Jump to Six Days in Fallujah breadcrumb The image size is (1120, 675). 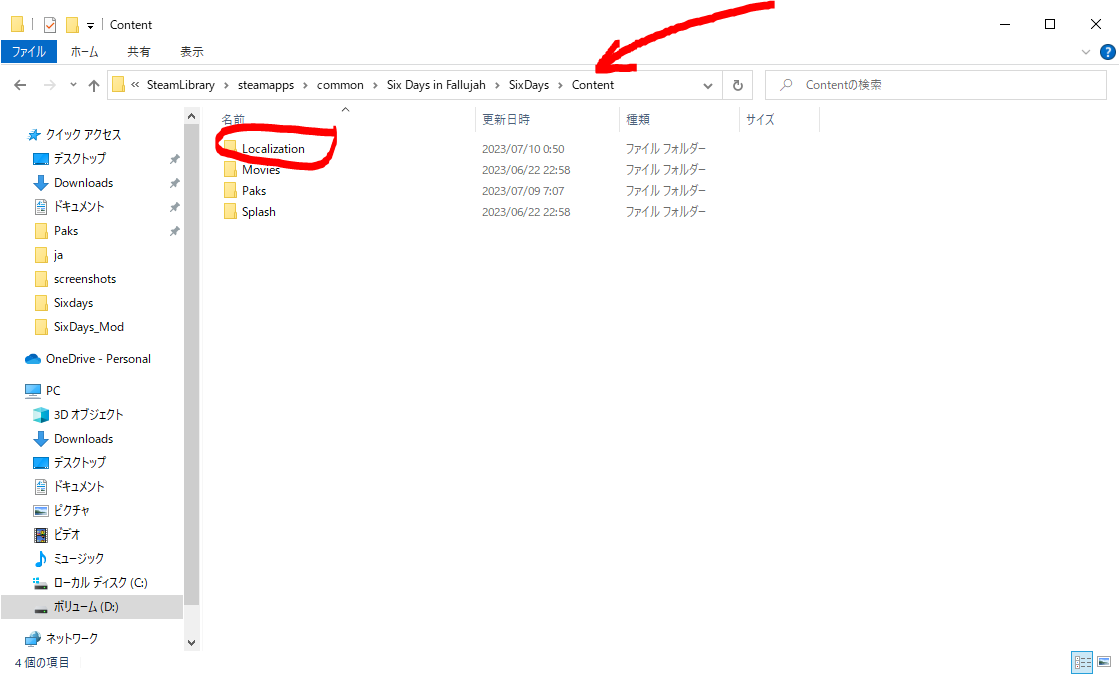(436, 85)
